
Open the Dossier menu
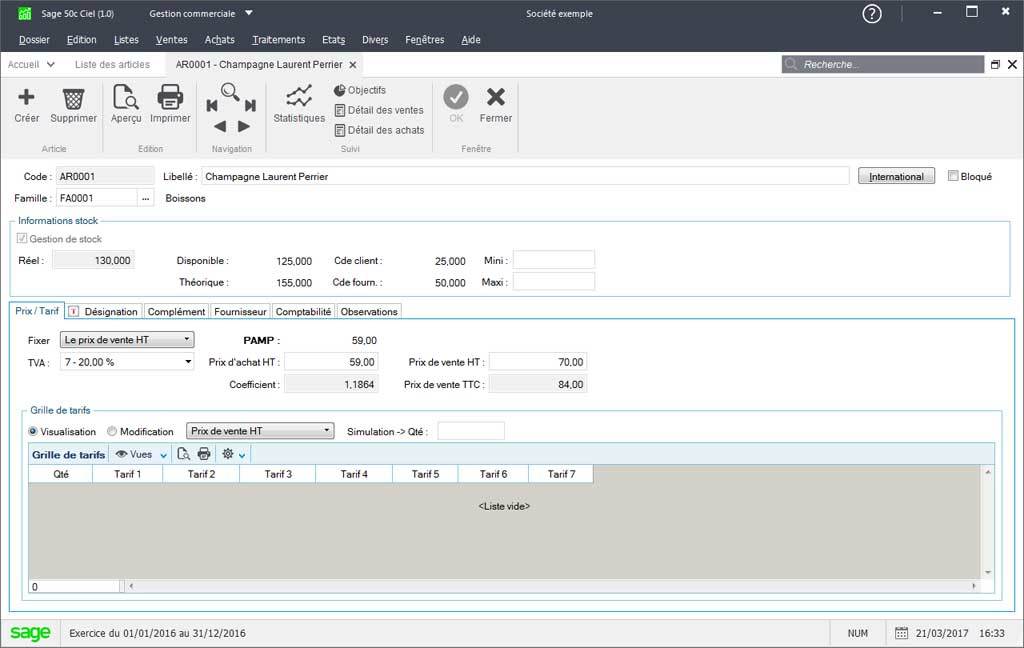pyautogui.click(x=34, y=40)
